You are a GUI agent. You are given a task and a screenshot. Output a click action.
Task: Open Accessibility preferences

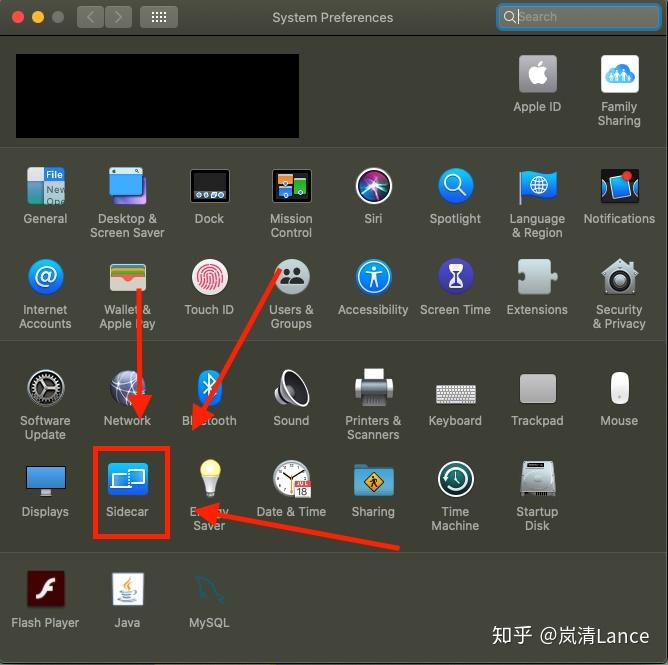(374, 277)
